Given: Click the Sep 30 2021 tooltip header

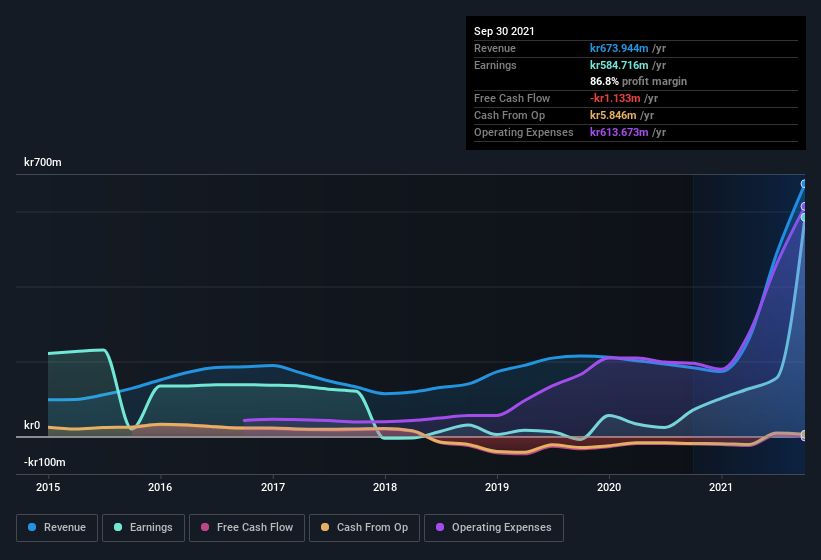Looking at the screenshot, I should (504, 31).
